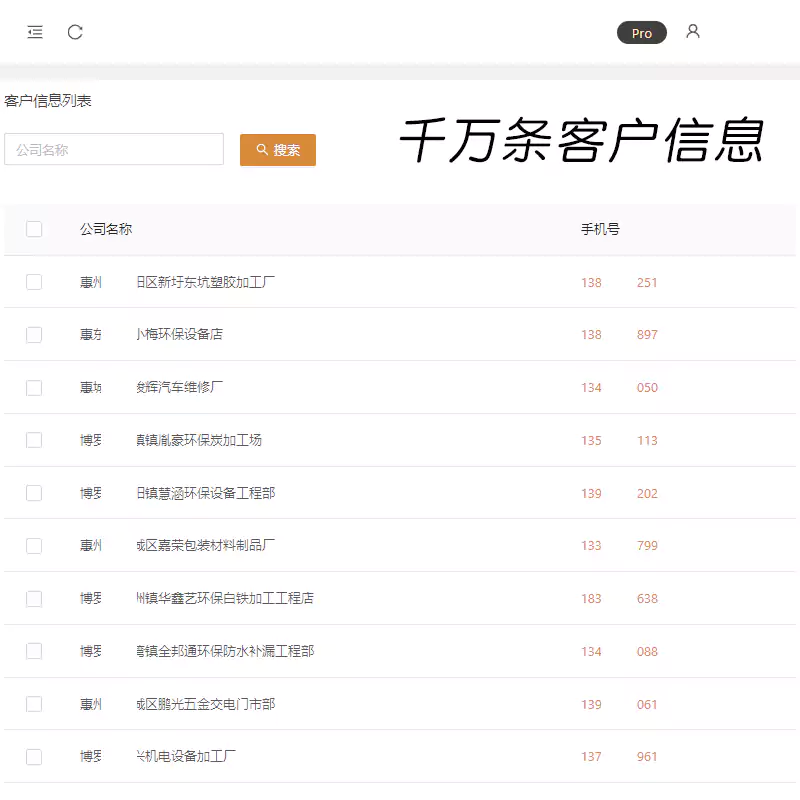This screenshot has width=800, height=800.
Task: Click phone number starting 137 ending 961
Action: (x=619, y=756)
